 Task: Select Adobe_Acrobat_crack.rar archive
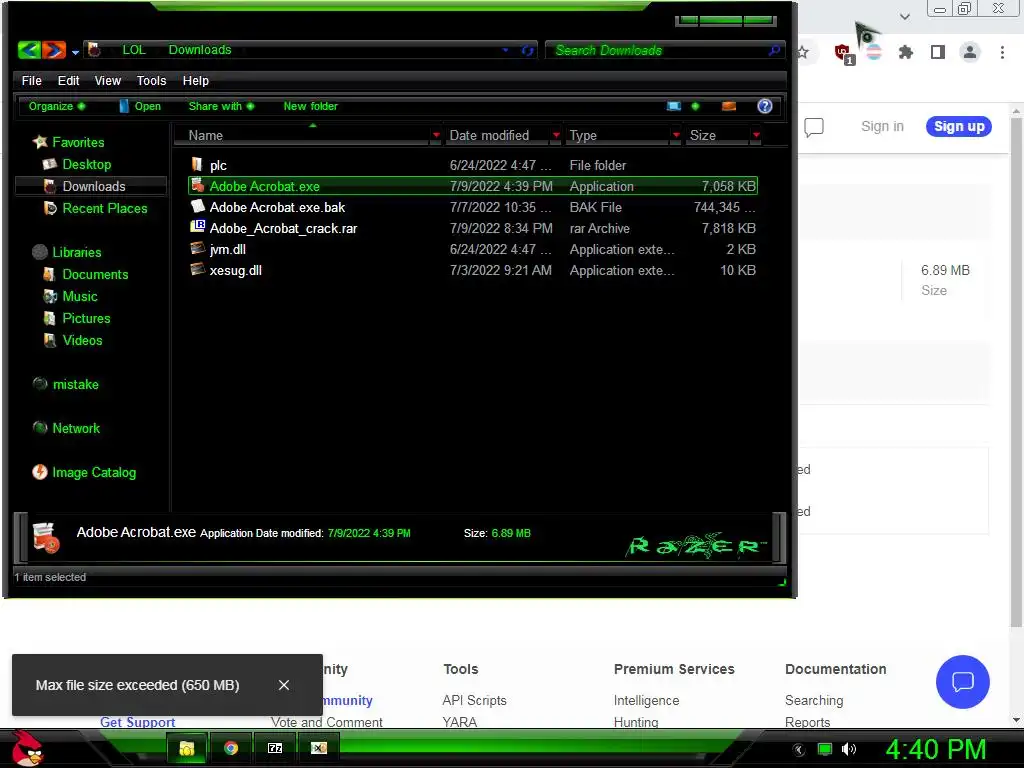473,228
